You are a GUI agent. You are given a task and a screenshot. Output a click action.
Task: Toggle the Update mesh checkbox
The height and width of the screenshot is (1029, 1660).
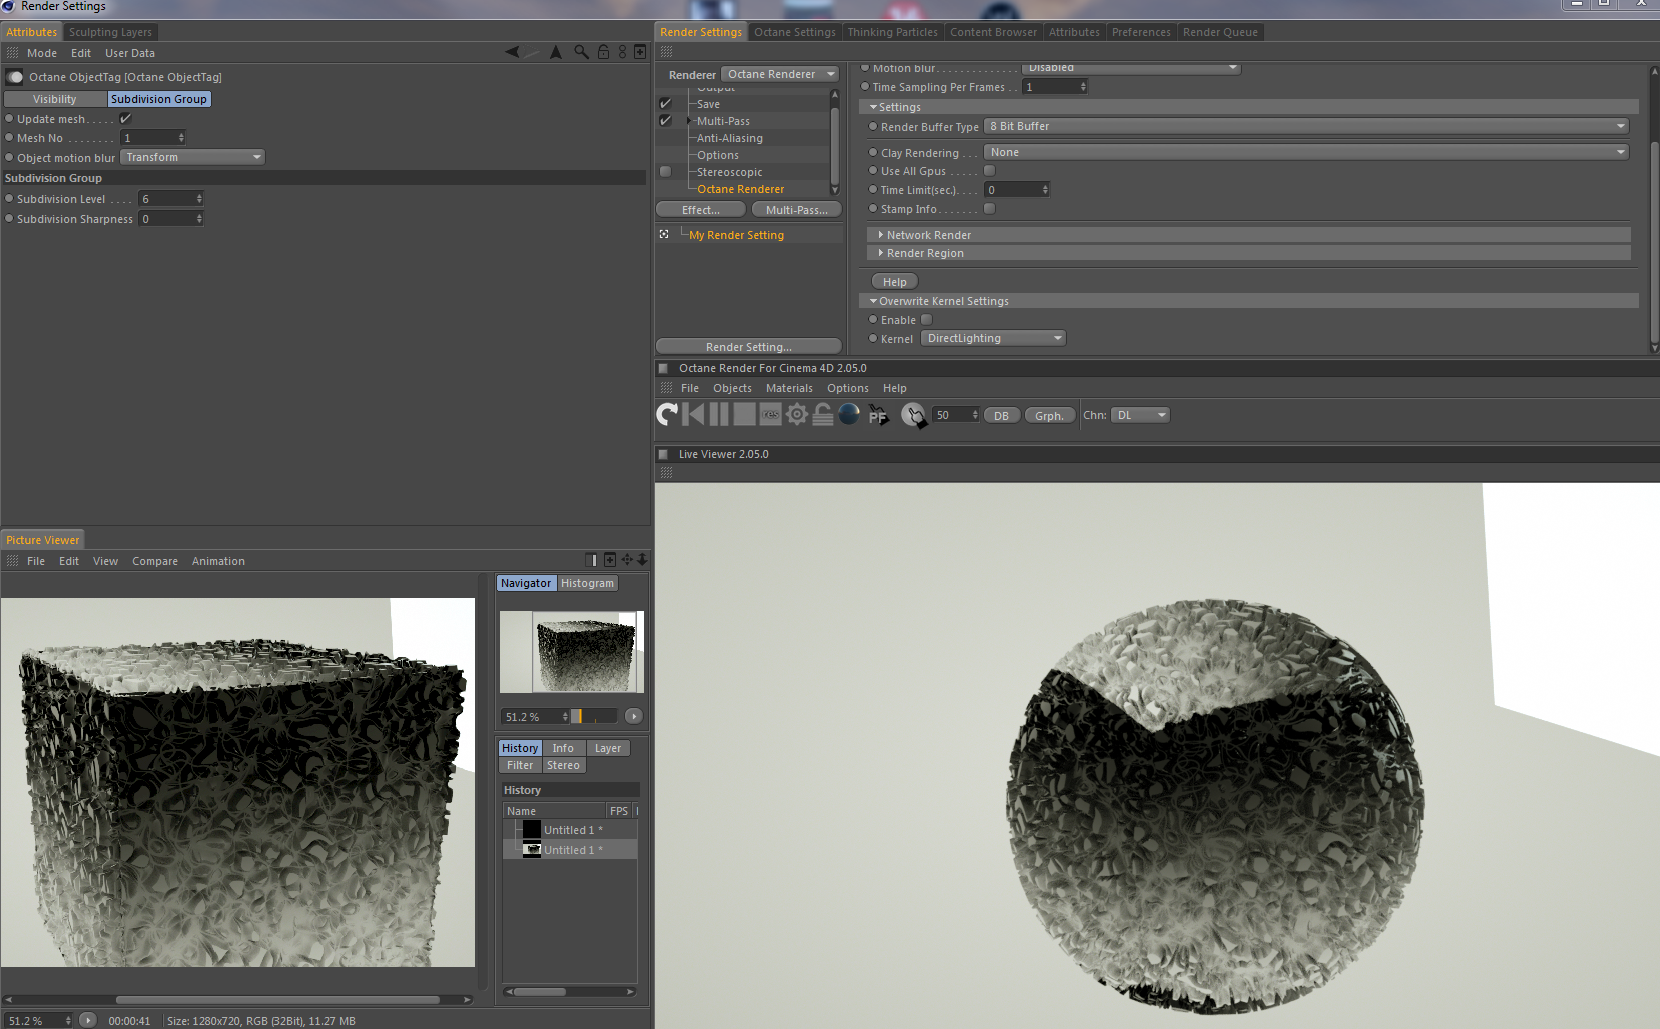point(126,119)
